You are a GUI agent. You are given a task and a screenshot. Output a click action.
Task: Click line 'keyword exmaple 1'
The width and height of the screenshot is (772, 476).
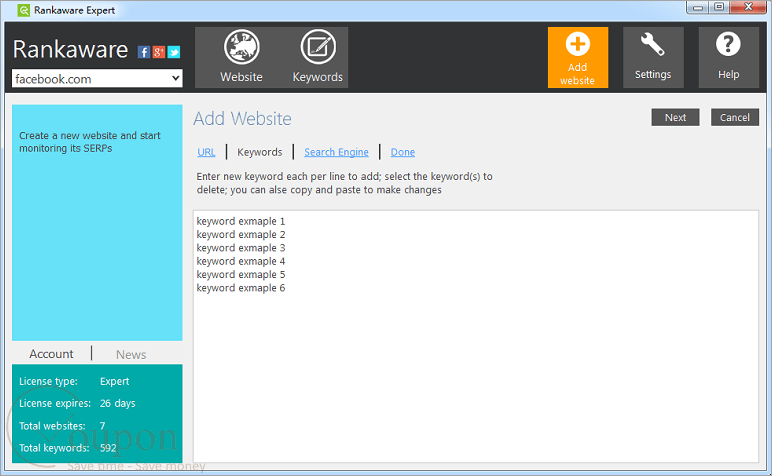point(241,222)
